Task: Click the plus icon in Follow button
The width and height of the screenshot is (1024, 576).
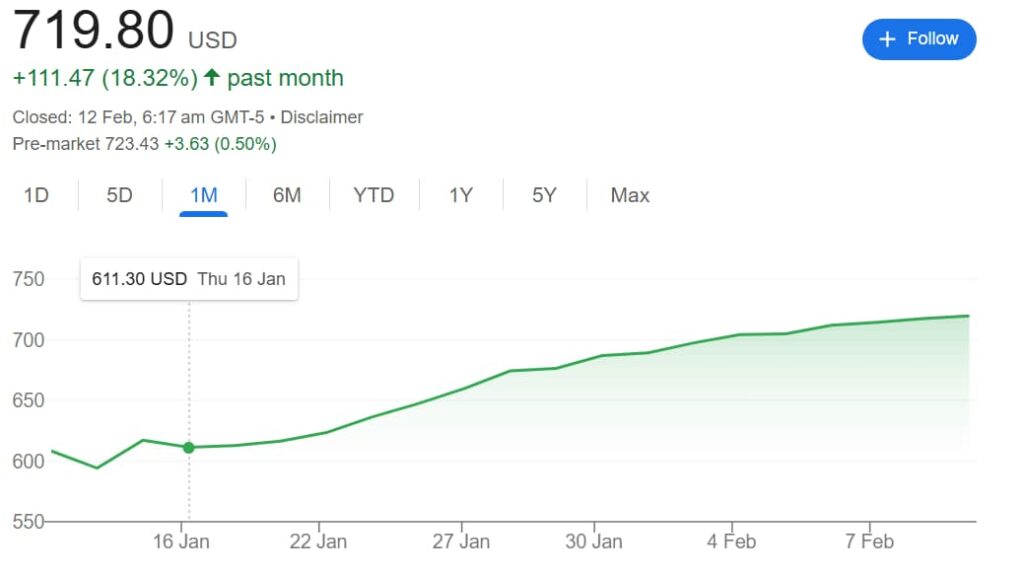Action: [x=886, y=39]
